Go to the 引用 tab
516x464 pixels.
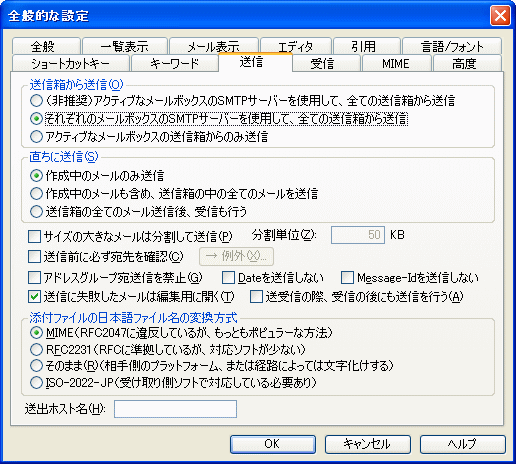coord(366,46)
